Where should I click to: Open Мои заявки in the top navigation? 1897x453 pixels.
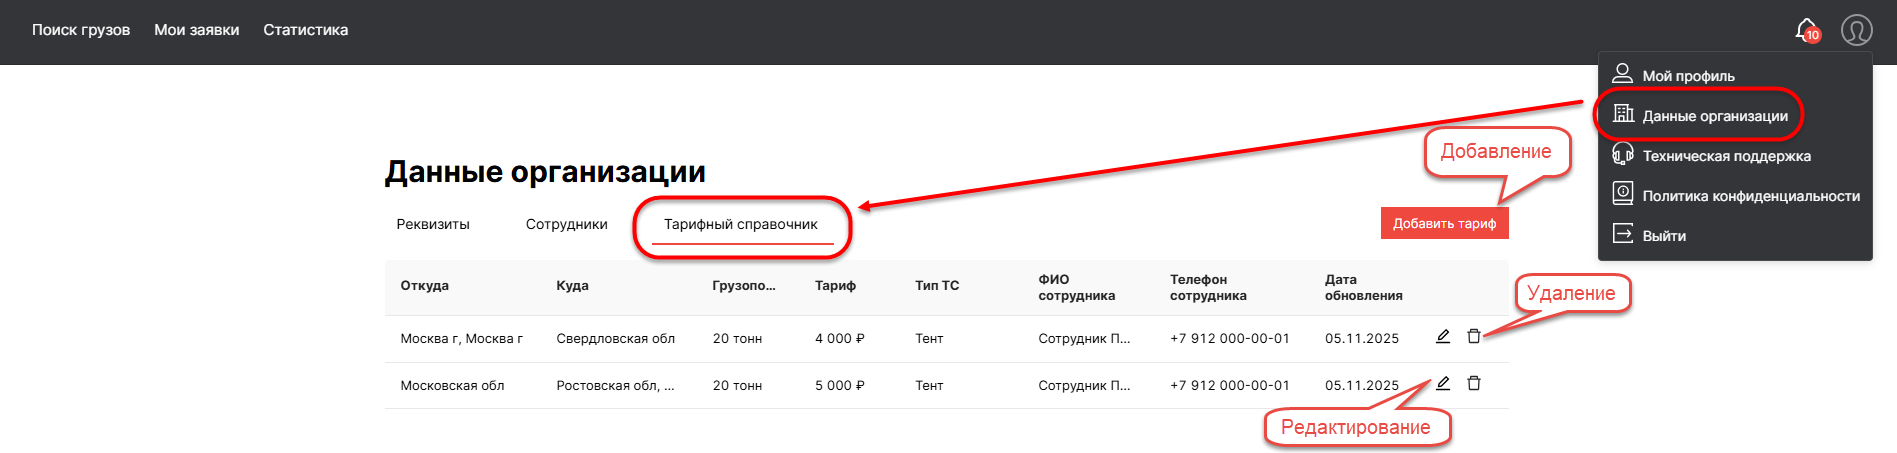[196, 30]
